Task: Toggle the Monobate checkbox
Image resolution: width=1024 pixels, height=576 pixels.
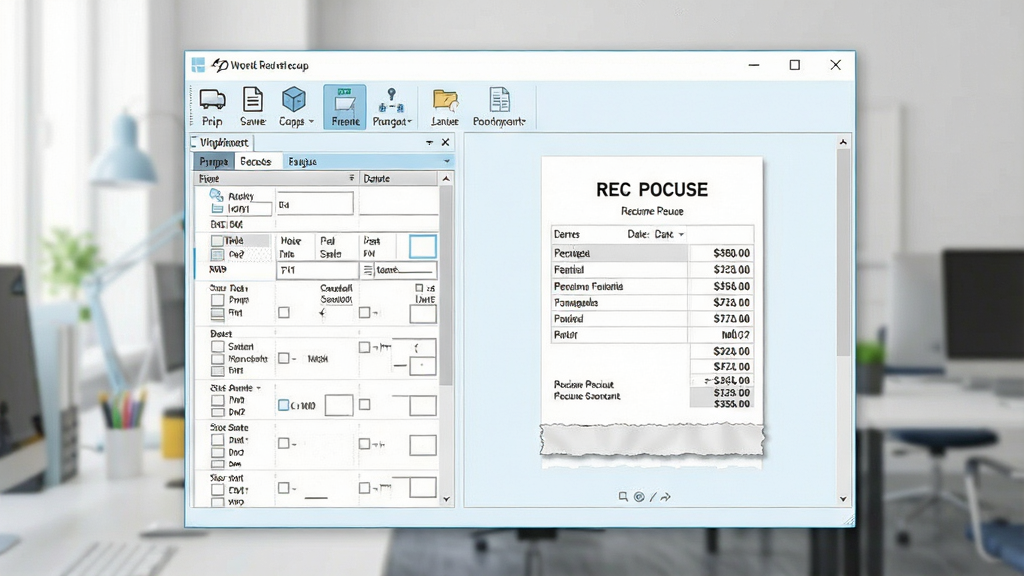Action: coord(217,359)
